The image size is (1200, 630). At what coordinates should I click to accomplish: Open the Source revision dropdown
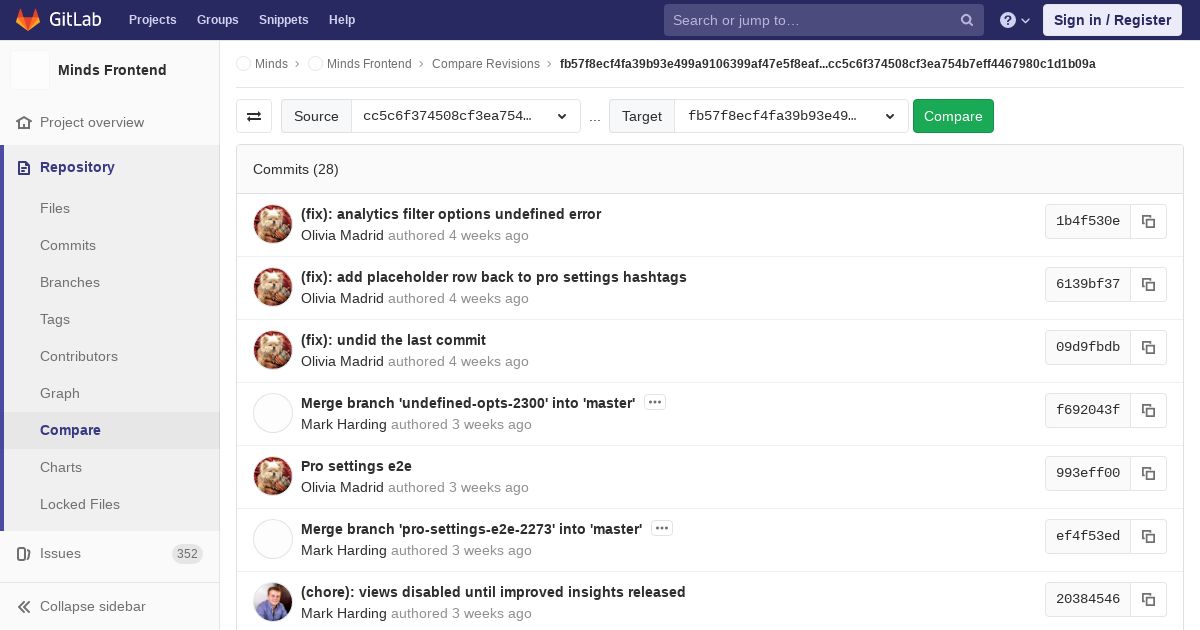(466, 116)
